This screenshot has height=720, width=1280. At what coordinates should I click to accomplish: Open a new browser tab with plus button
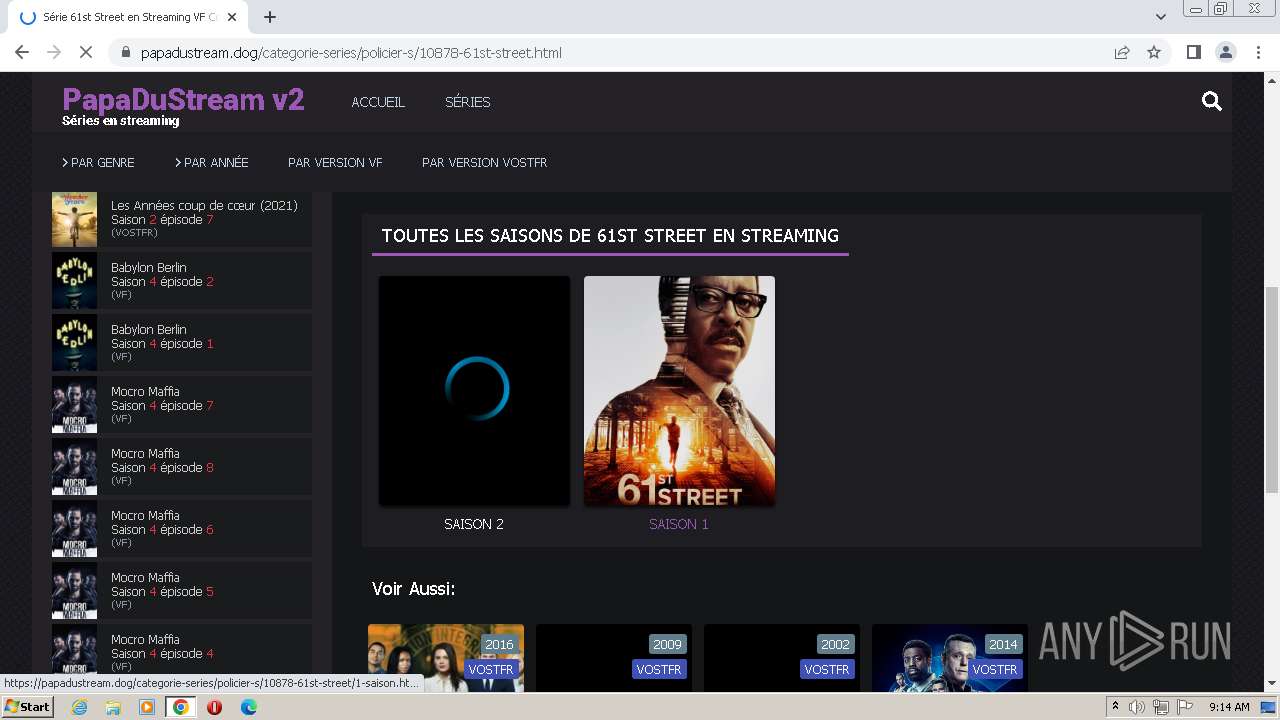pos(270,17)
